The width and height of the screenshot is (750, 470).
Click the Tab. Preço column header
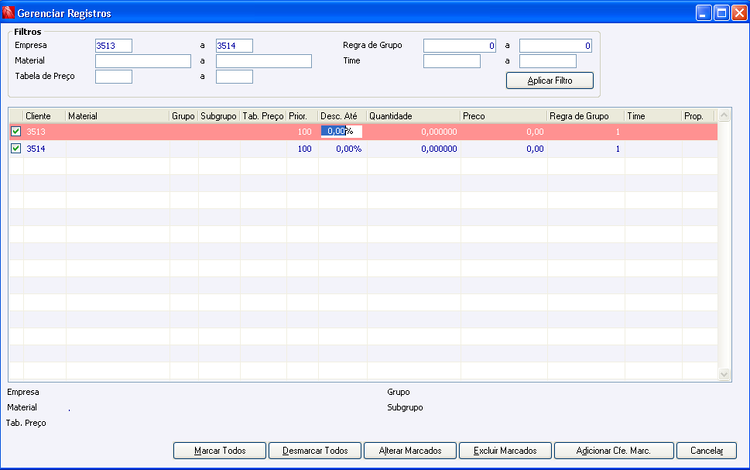[263, 116]
